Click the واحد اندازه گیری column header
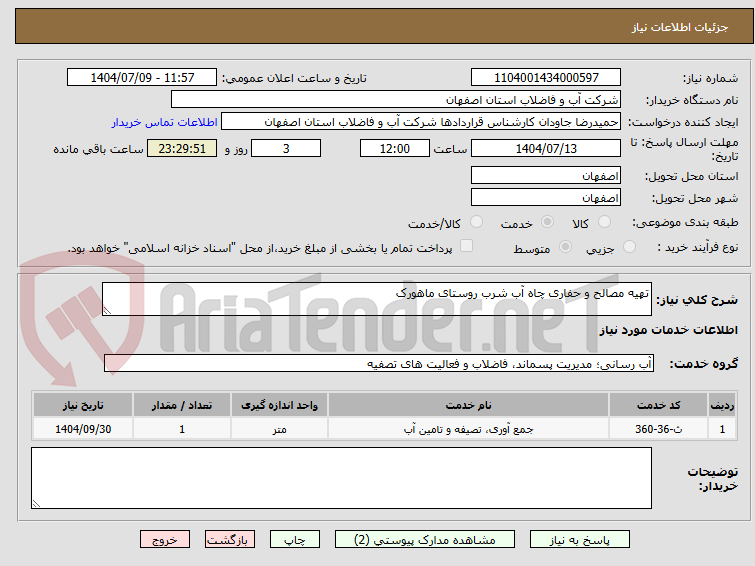This screenshot has width=755, height=566. click(x=280, y=405)
